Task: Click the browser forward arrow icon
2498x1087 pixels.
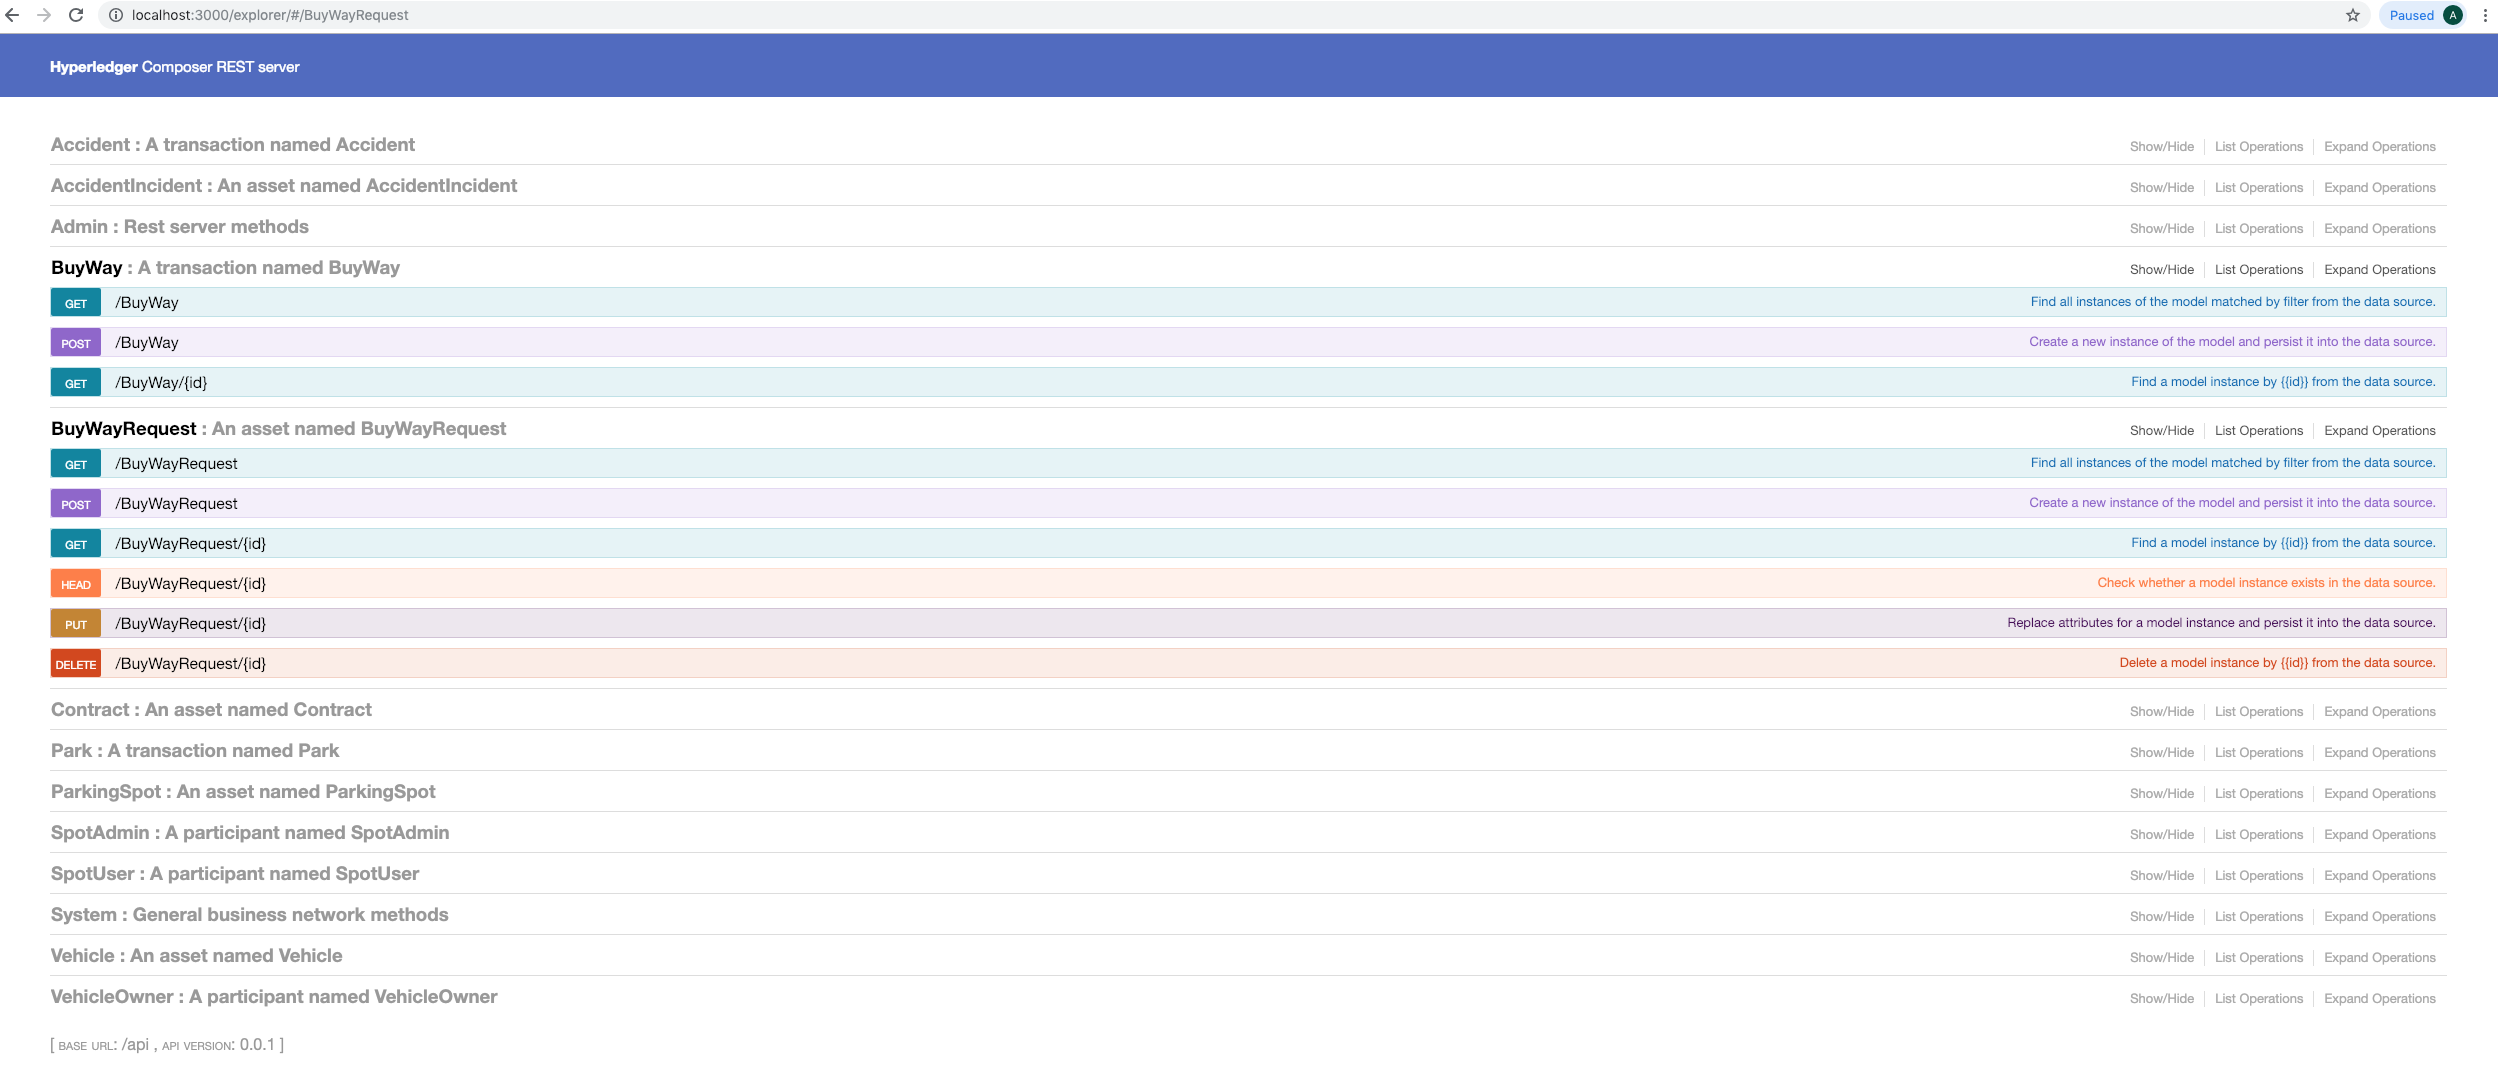Action: pos(44,15)
